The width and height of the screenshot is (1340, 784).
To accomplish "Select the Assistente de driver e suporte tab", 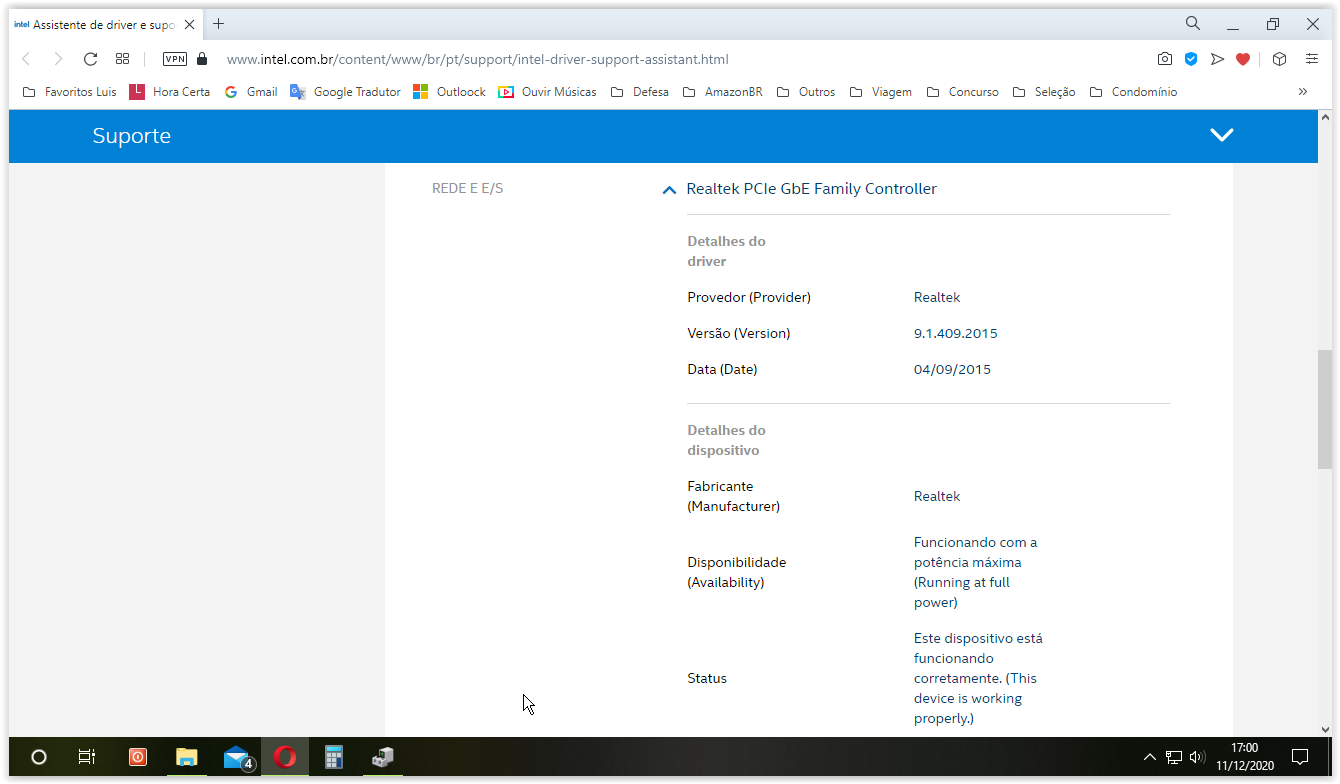I will tap(104, 24).
